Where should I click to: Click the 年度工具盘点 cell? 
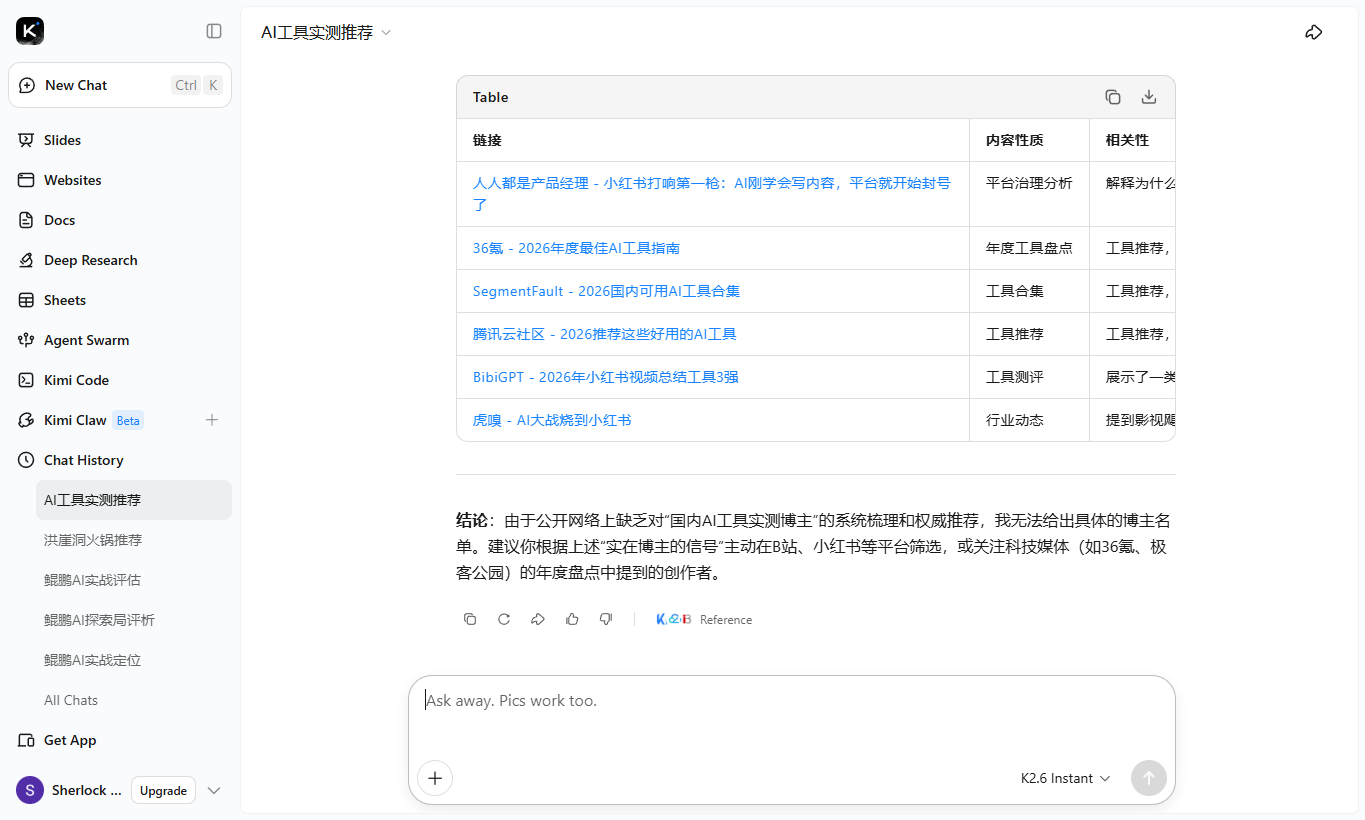coord(1029,248)
